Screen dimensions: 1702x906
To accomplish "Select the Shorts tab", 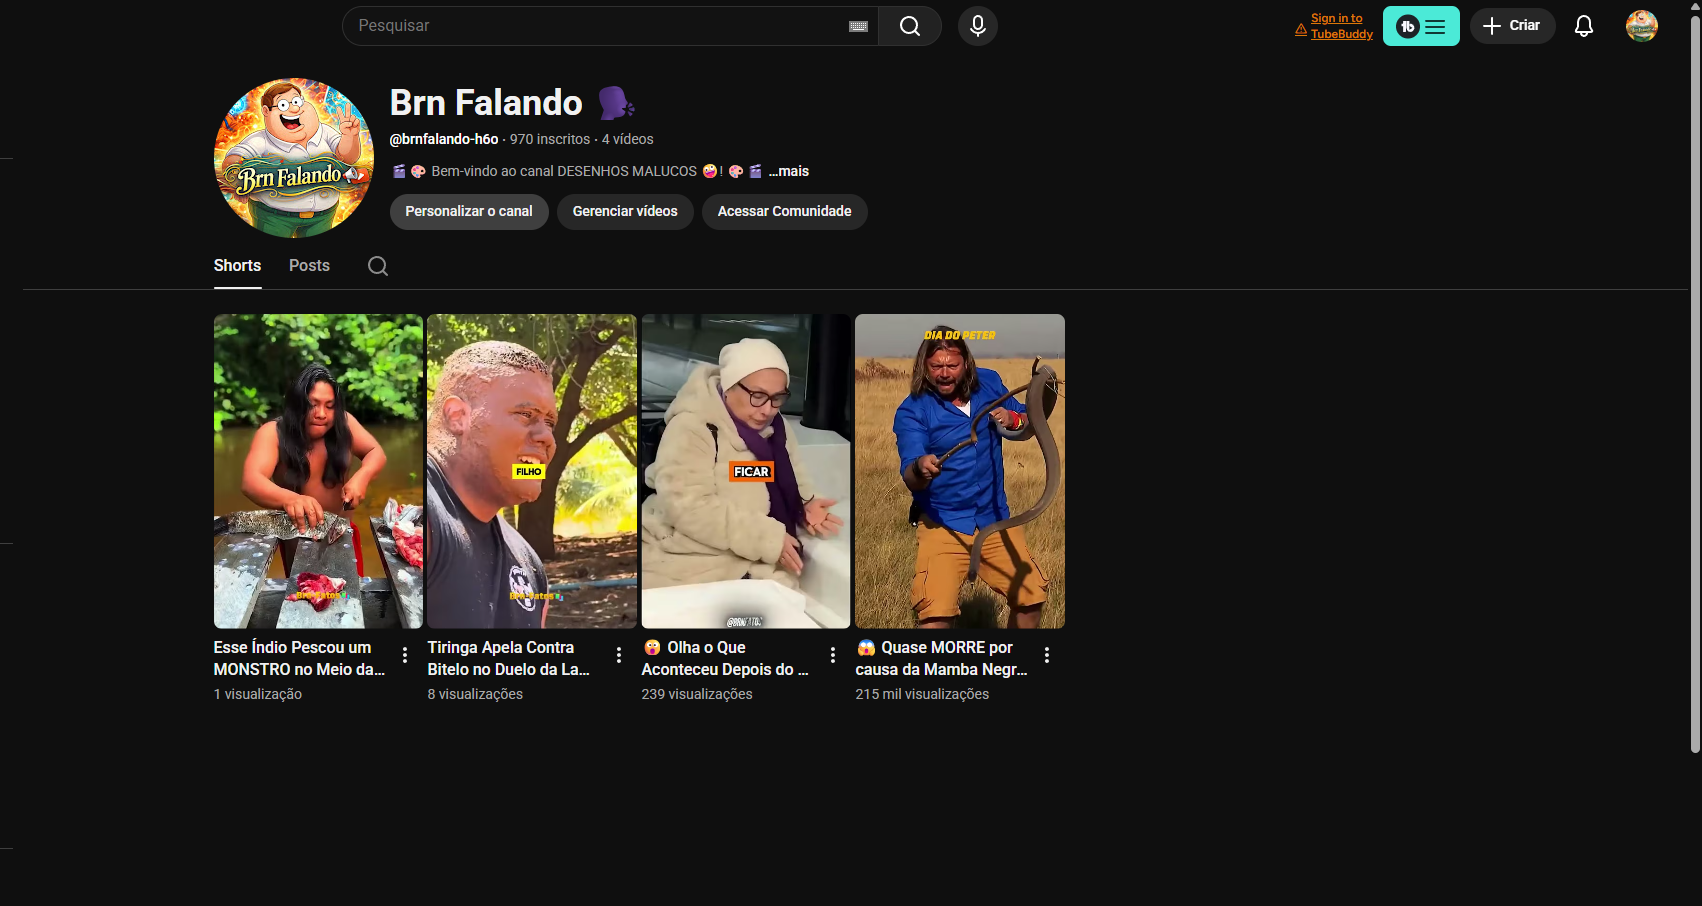I will coord(237,266).
